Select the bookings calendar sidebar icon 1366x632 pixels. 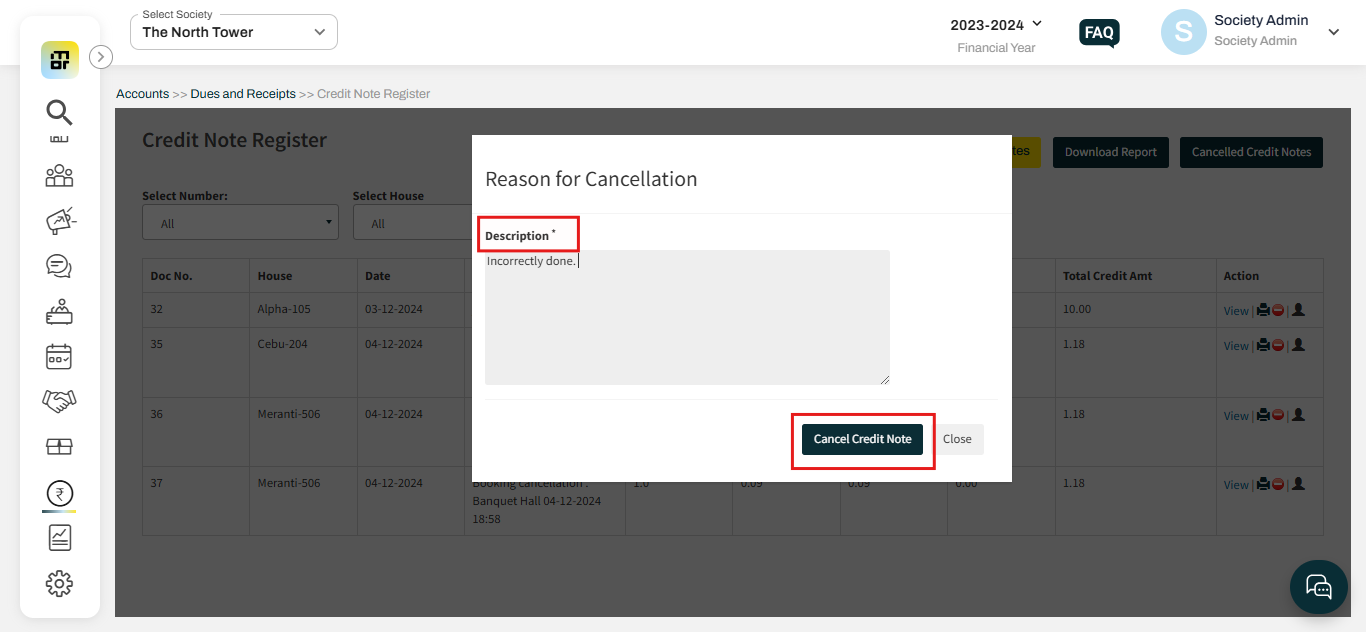click(x=58, y=356)
